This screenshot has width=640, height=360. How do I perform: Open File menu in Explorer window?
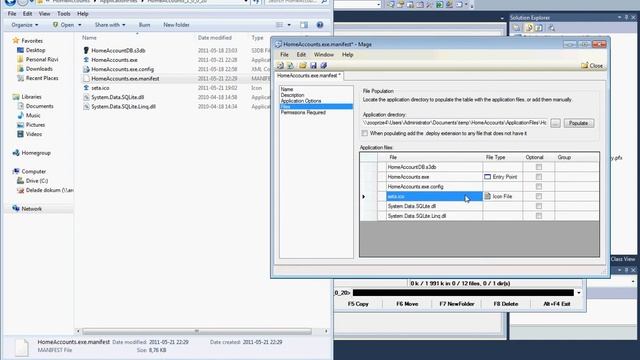click(x=12, y=13)
